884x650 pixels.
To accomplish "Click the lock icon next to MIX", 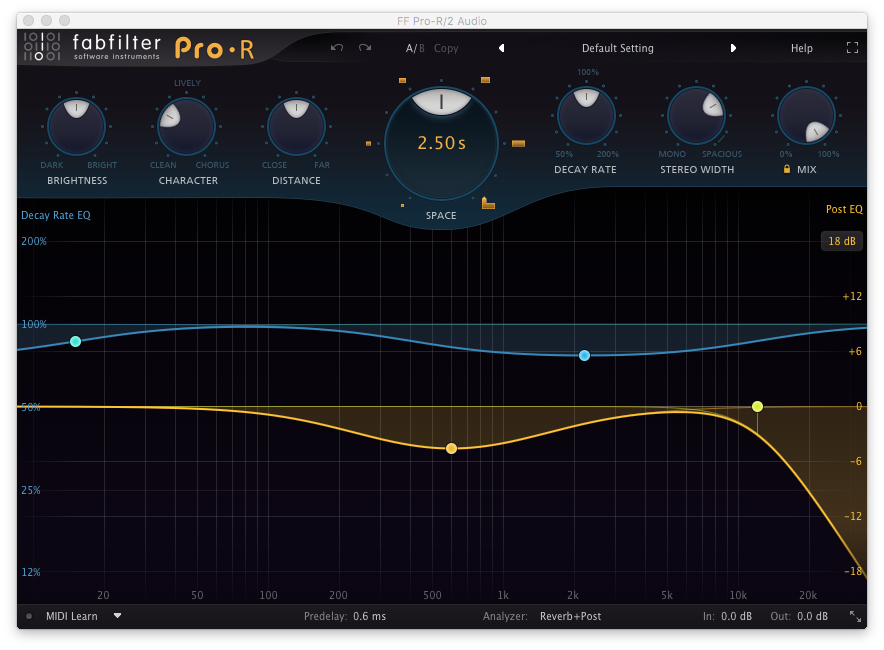I will coord(785,169).
